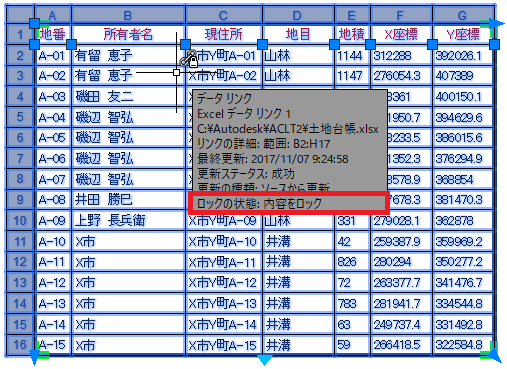The height and width of the screenshot is (369, 507).
Task: Click the data link lock icon
Action: coord(189,59)
